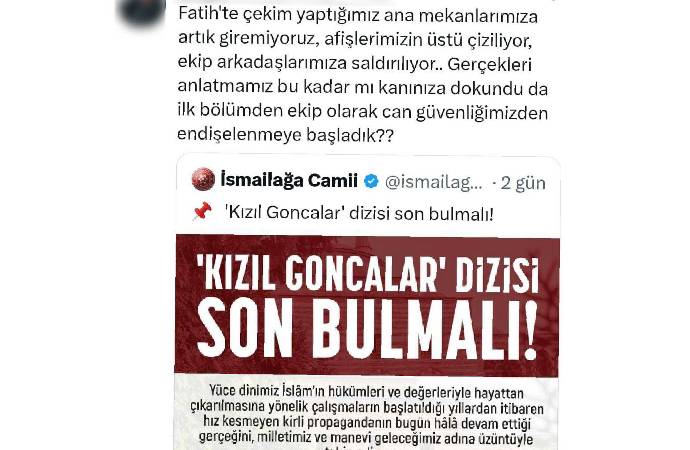
Task: Click line 'artık giremiyoruz, afişlerimizin üstü çiziliyor'
Action: pyautogui.click(x=356, y=40)
